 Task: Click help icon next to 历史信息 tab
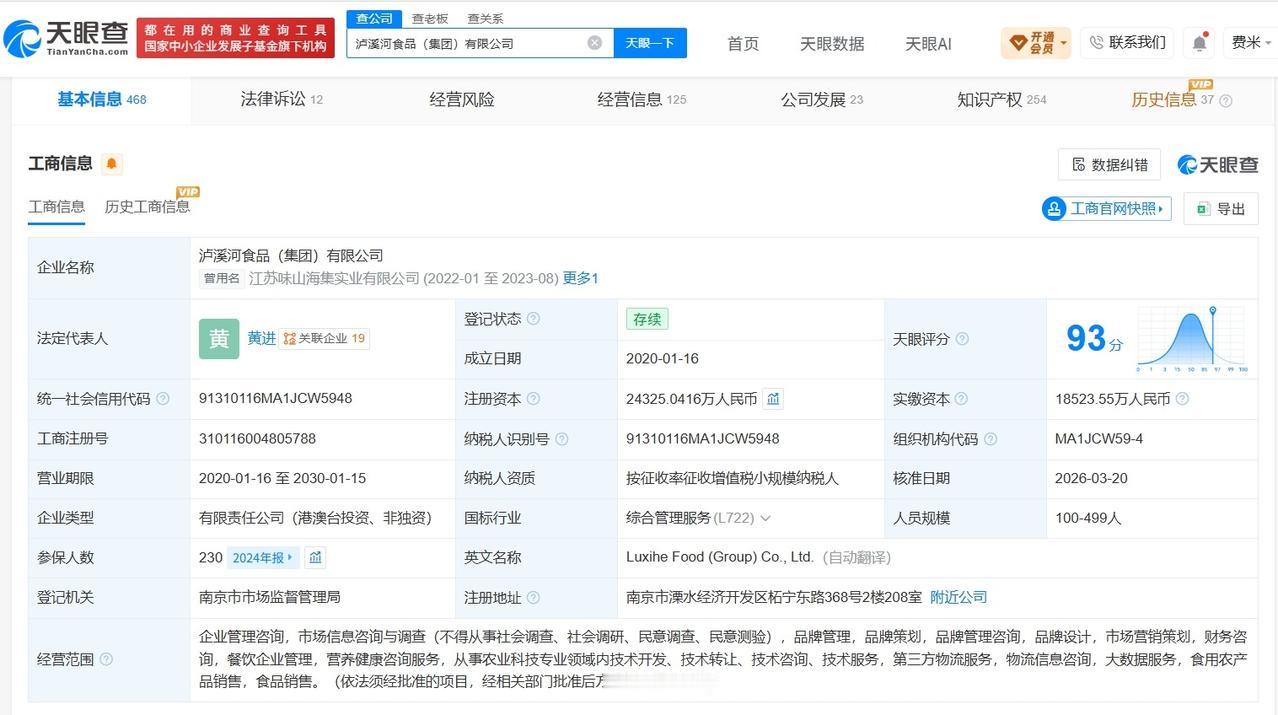(x=1226, y=100)
